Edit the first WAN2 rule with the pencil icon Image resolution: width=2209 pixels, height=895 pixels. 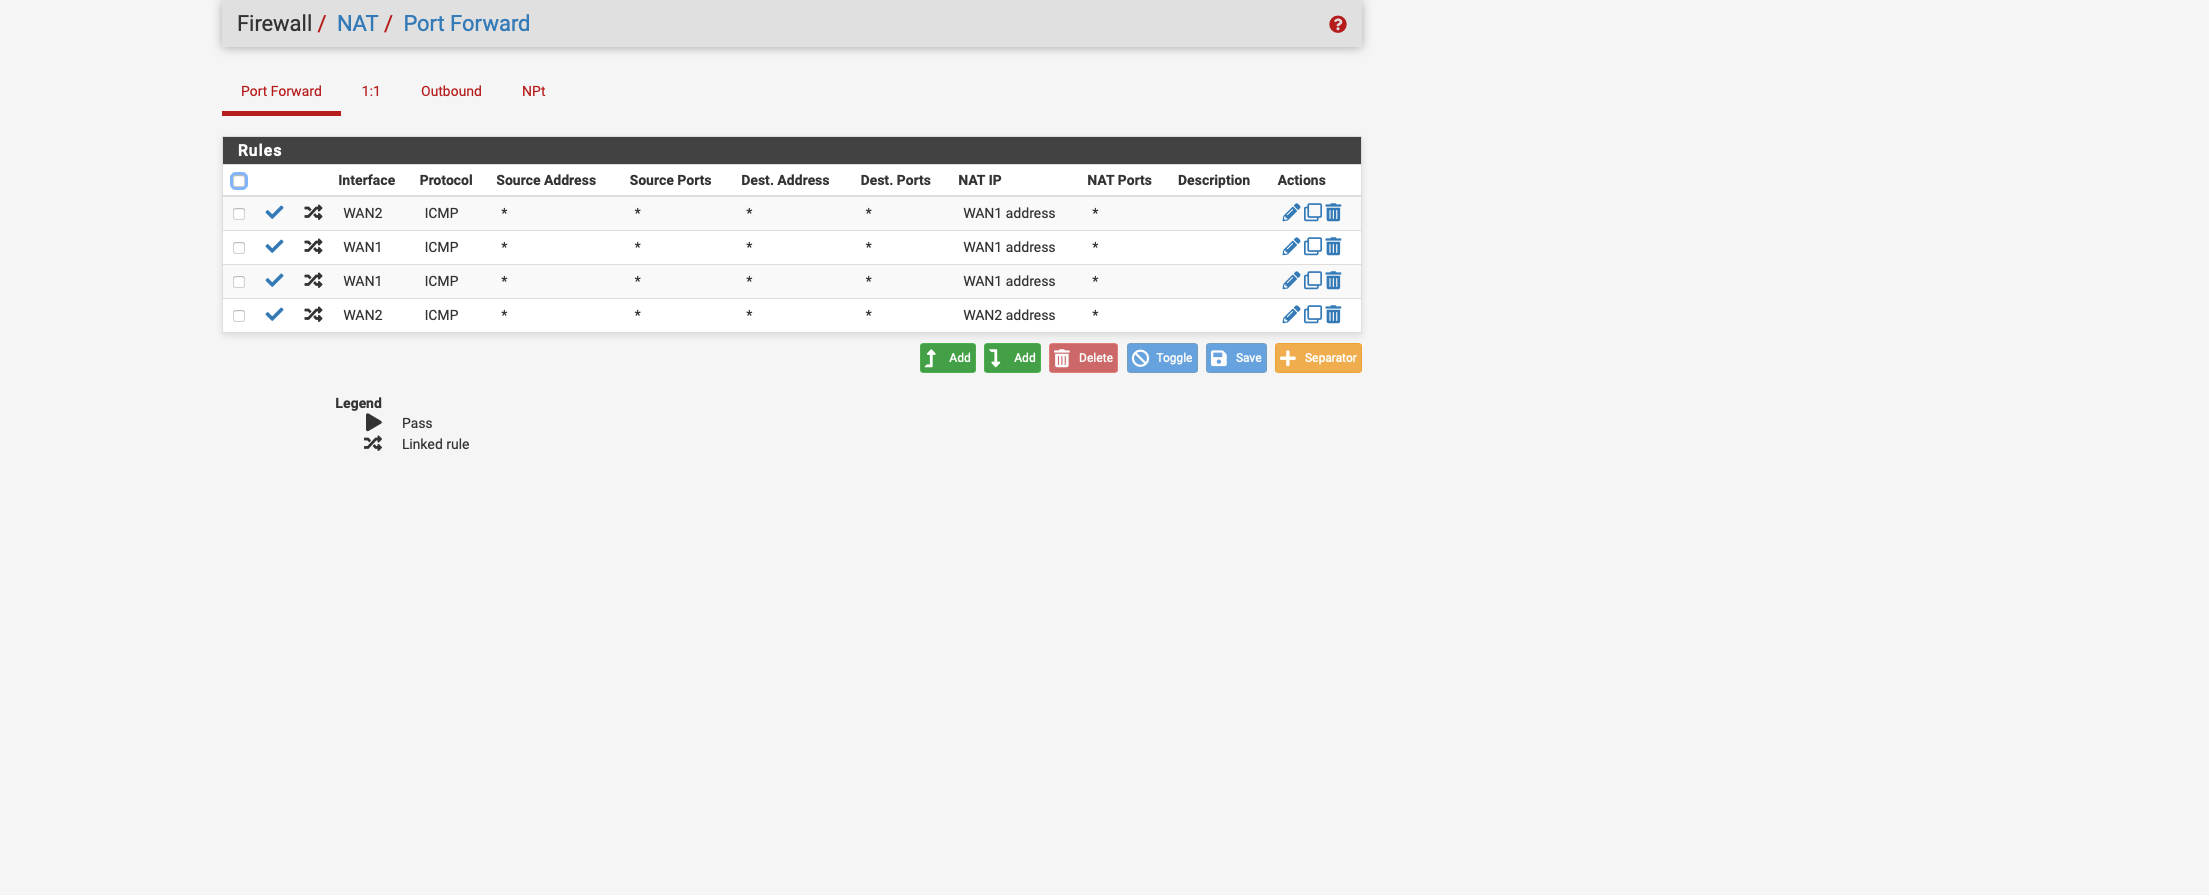tap(1291, 213)
